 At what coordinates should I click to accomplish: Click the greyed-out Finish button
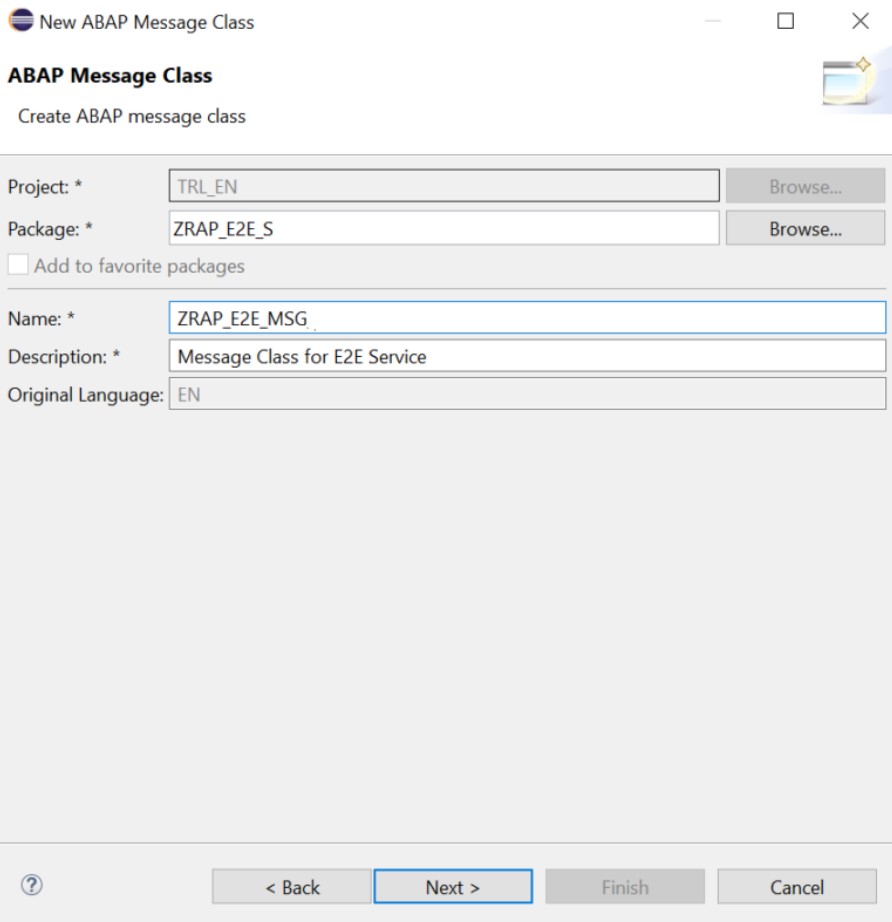click(624, 887)
